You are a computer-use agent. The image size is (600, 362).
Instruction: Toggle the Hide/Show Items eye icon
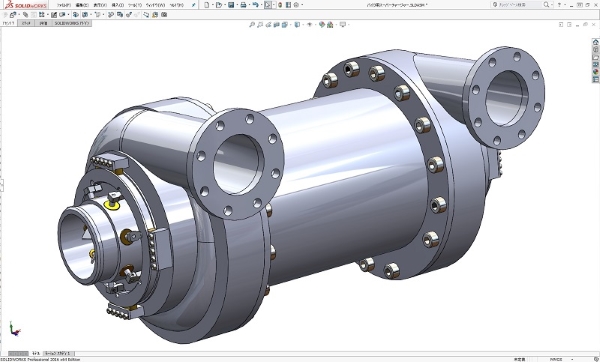pos(310,24)
